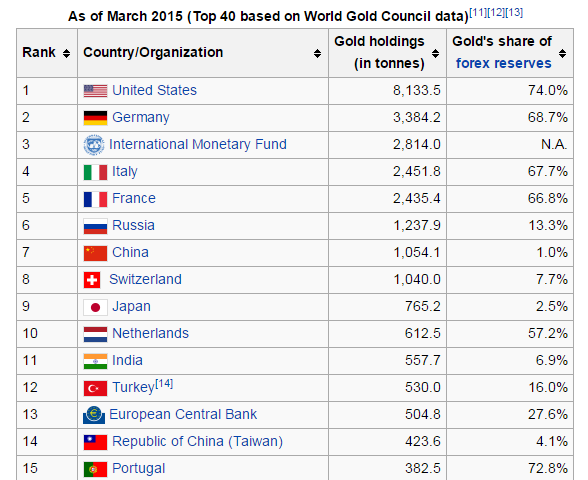The image size is (588, 480).
Task: Open the Switzerland link
Action: [x=145, y=279]
